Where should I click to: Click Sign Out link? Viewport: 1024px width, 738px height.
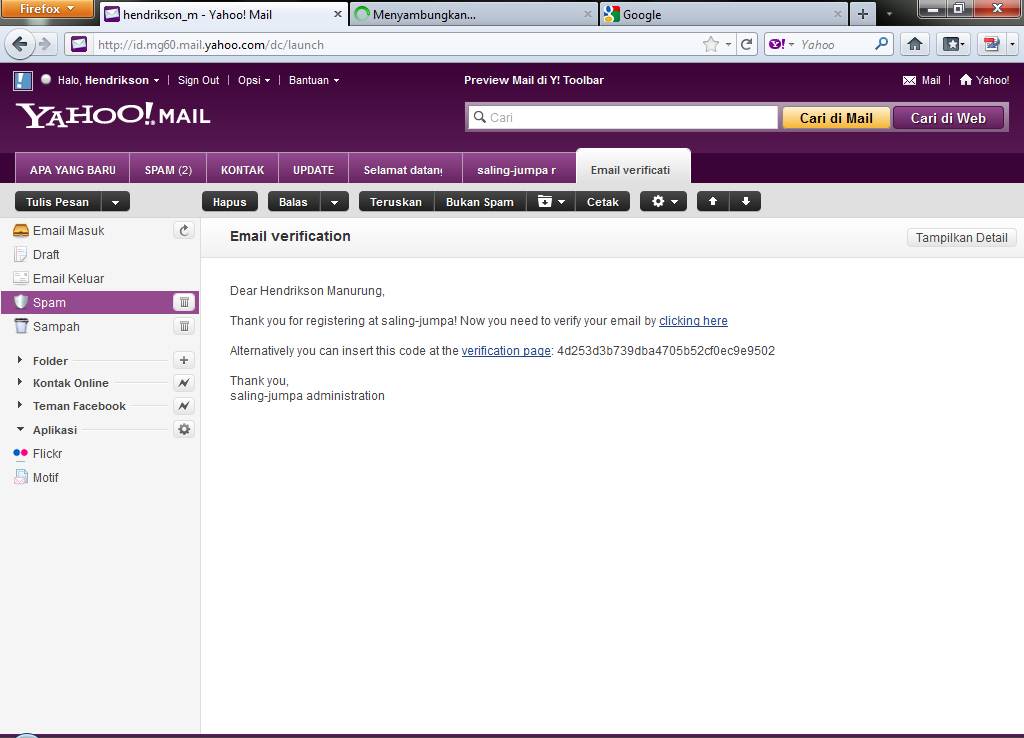pyautogui.click(x=199, y=80)
